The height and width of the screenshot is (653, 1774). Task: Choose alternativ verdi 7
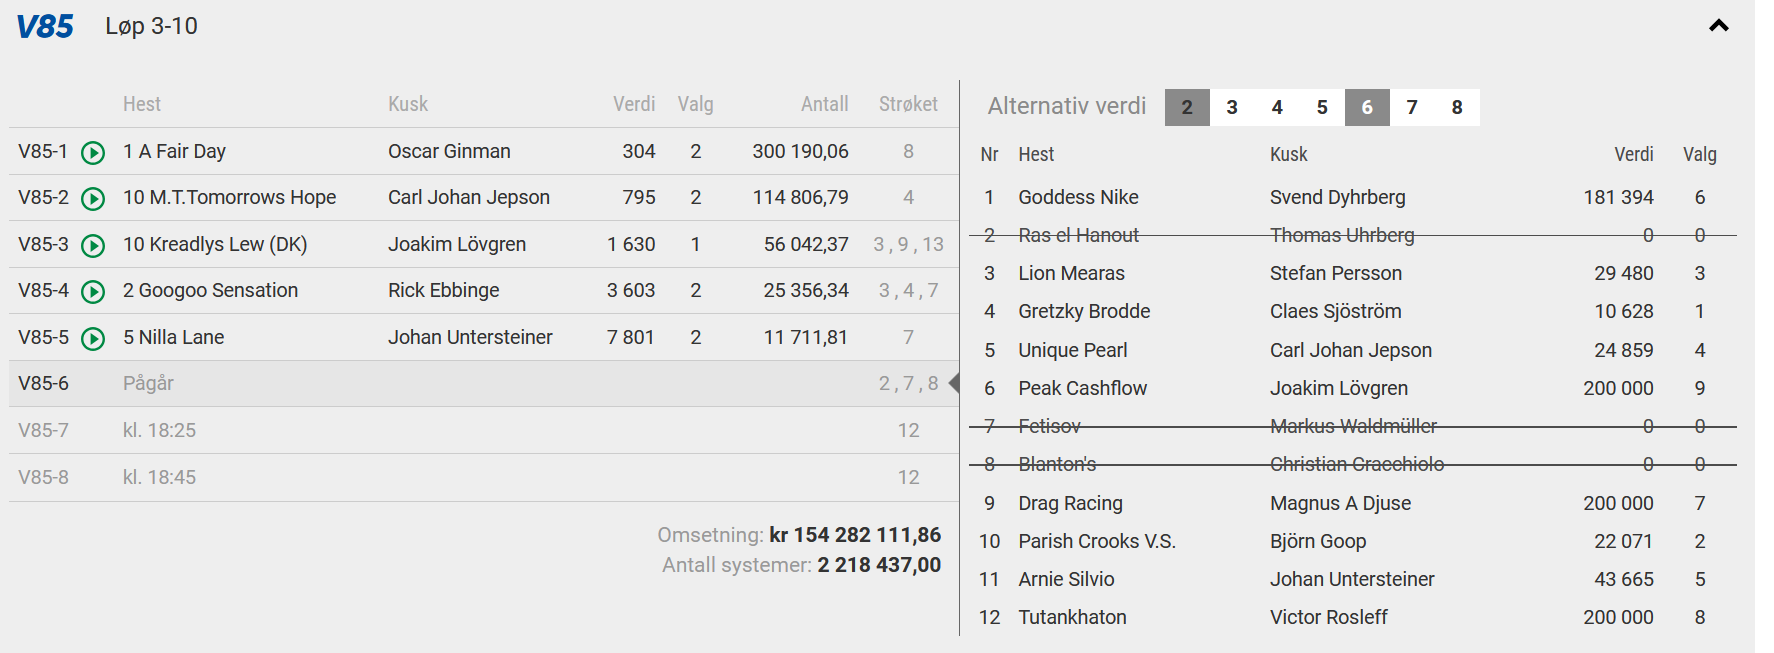[x=1412, y=108]
